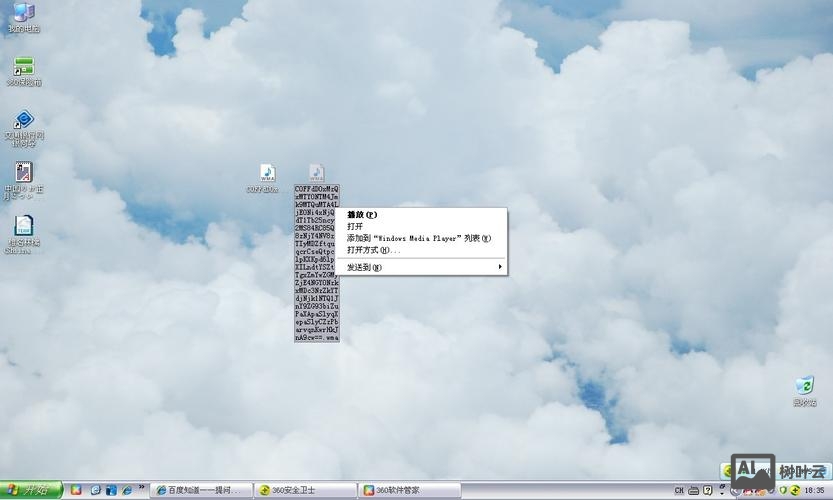Choose 播放 from the context menu
Screen dimensions: 833x500
click(362, 215)
